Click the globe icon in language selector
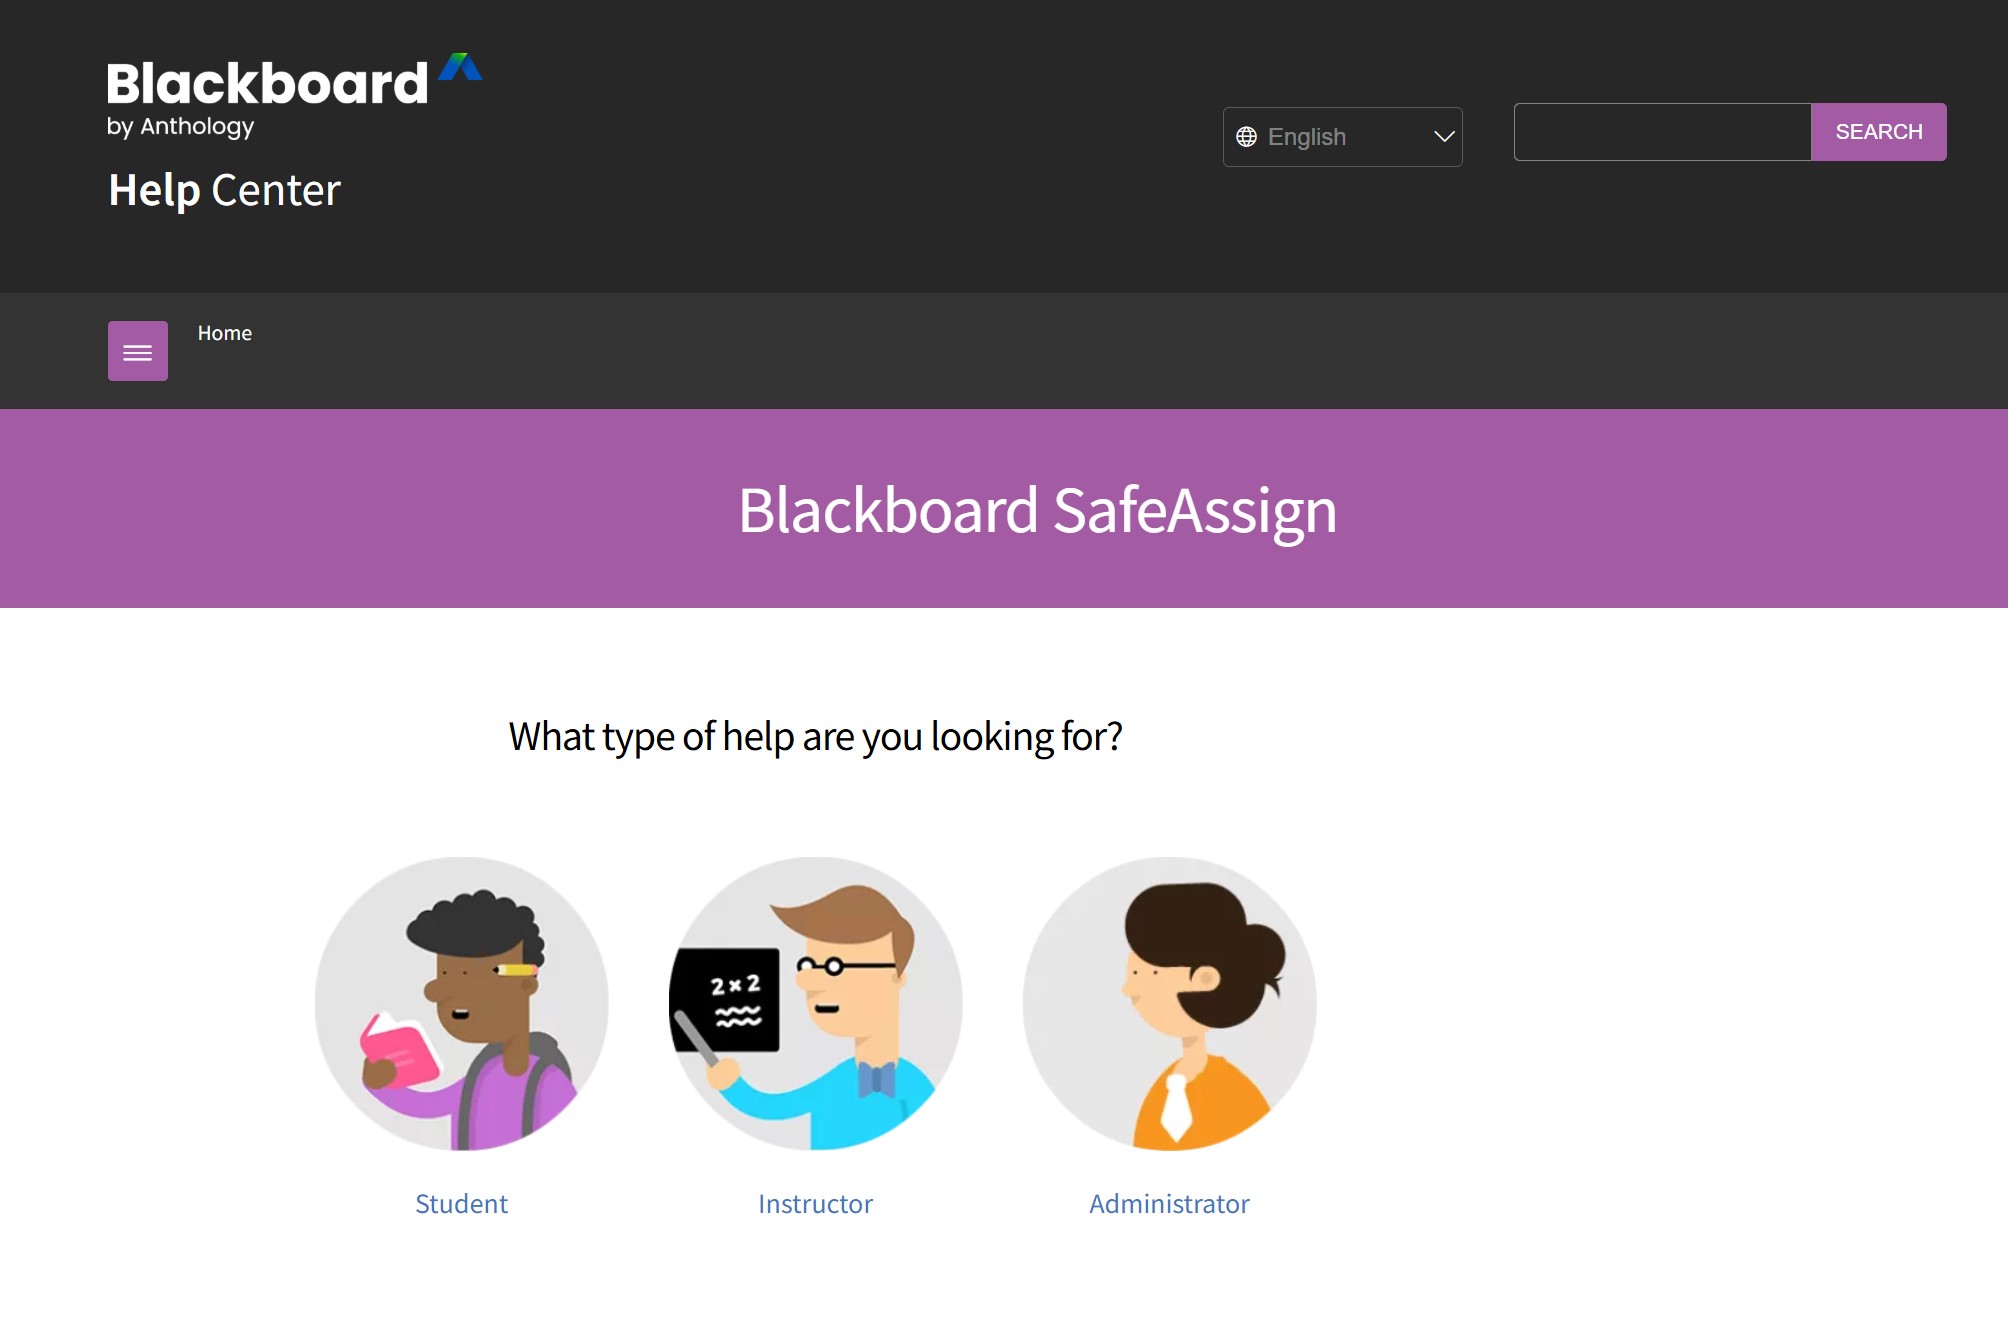The height and width of the screenshot is (1333, 2008). click(1246, 136)
